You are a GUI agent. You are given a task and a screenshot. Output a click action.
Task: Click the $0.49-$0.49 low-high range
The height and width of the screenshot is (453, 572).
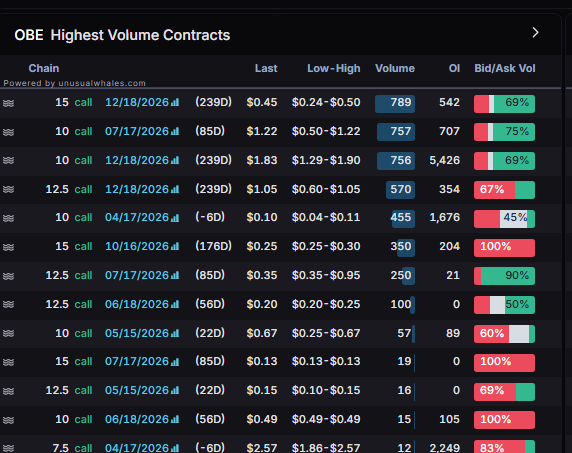(326, 419)
